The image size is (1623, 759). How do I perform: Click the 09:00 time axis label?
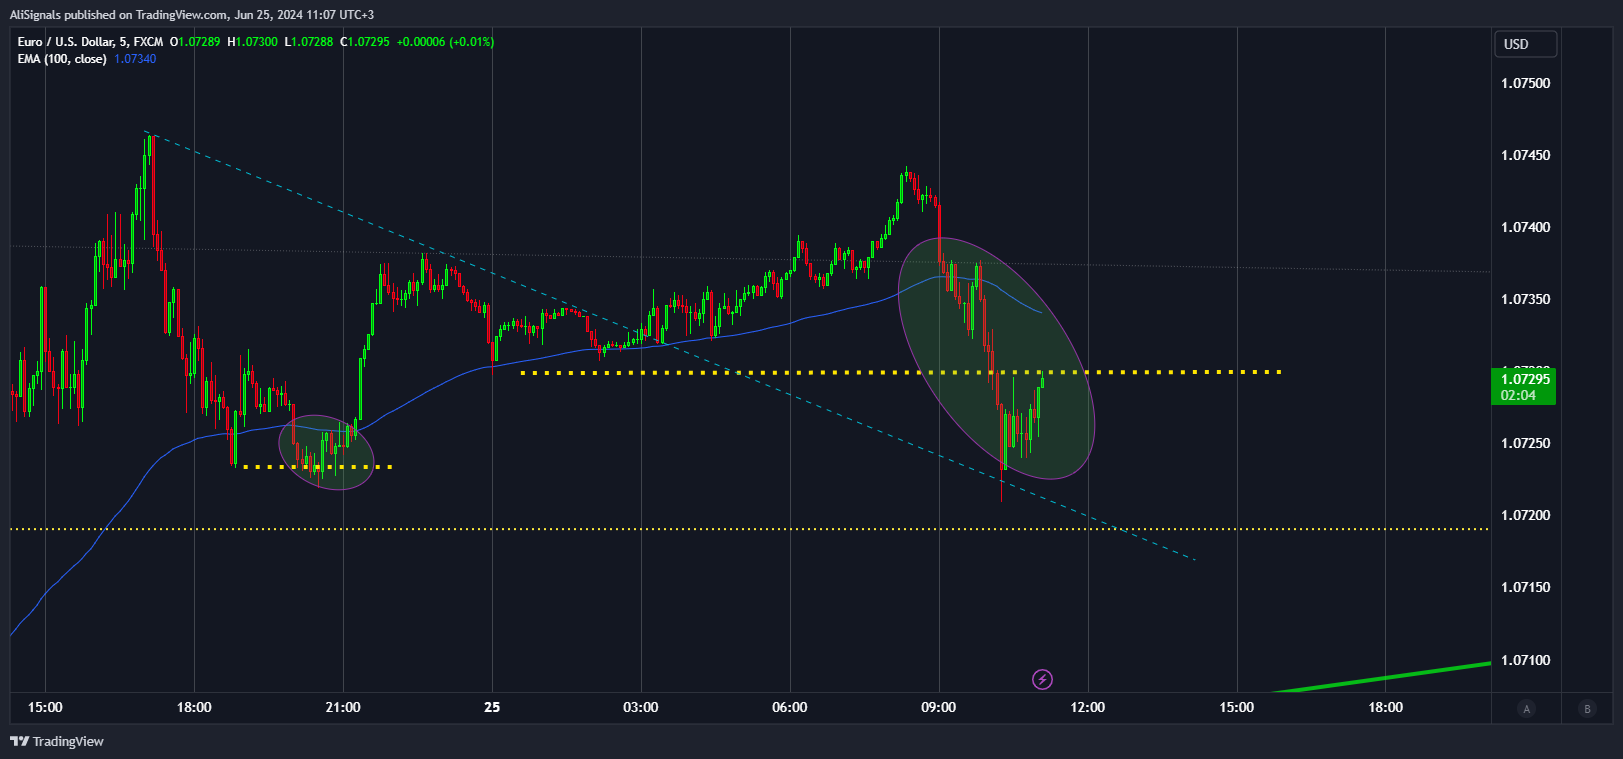[939, 707]
